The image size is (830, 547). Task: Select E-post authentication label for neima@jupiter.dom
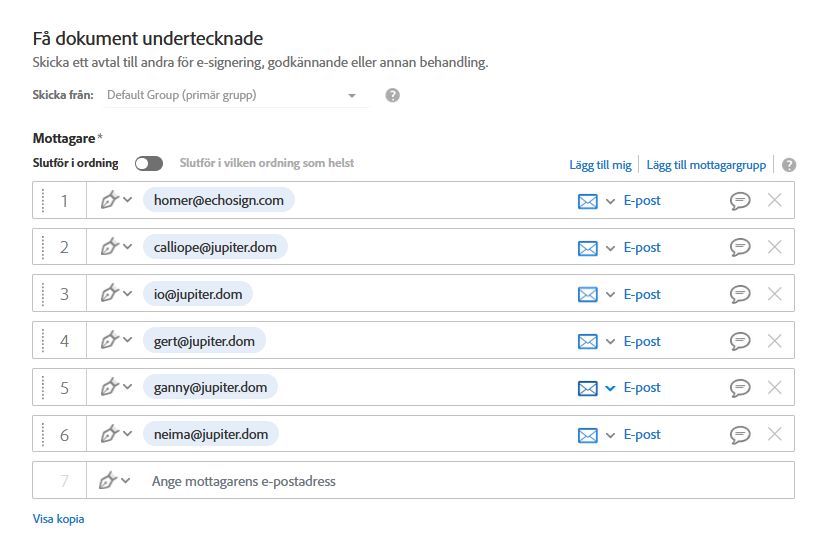pos(642,435)
